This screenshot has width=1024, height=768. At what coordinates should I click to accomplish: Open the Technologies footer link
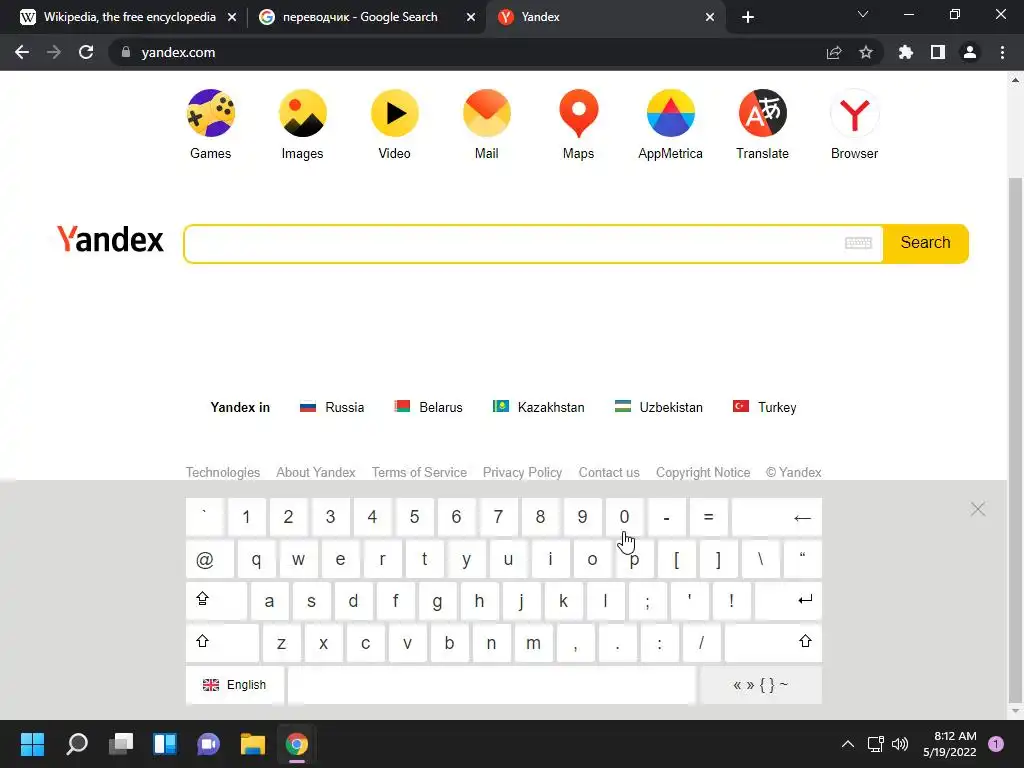point(223,472)
